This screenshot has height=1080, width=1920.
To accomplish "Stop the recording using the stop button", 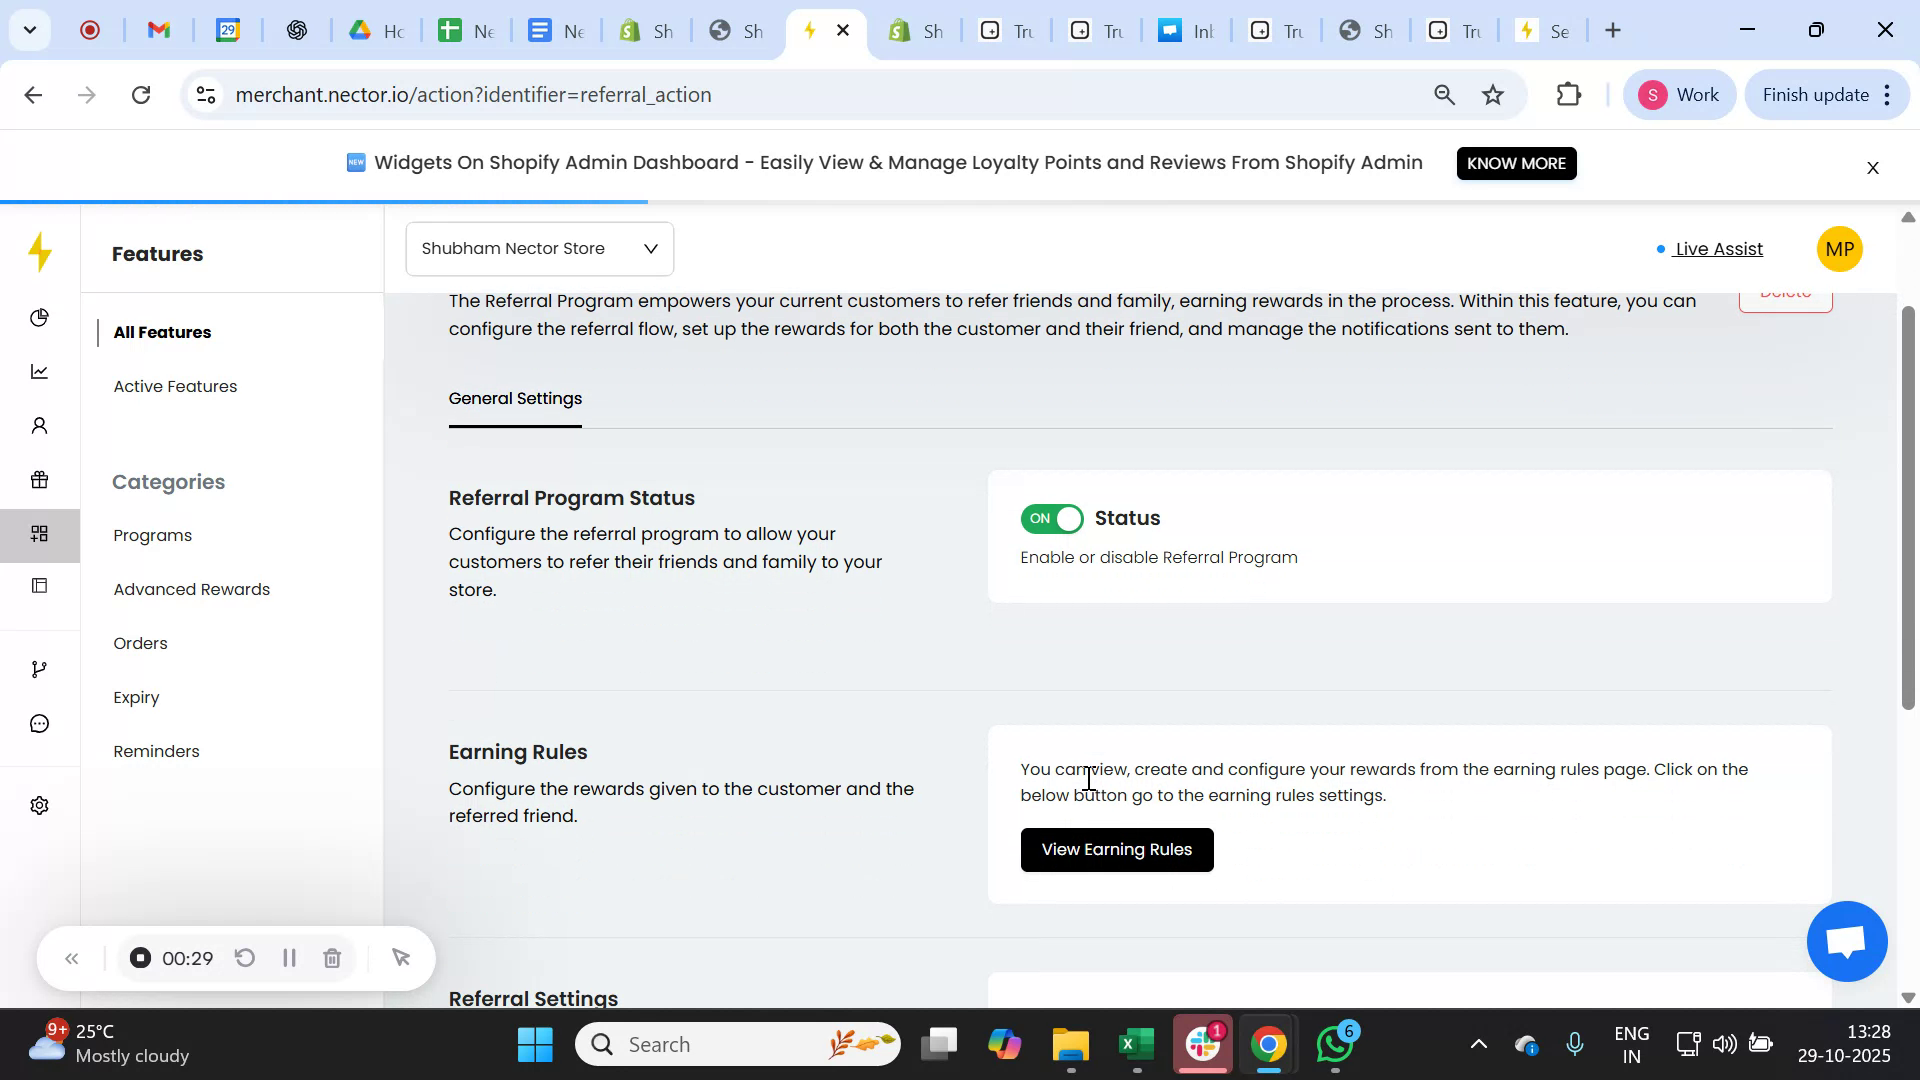I will [x=139, y=957].
